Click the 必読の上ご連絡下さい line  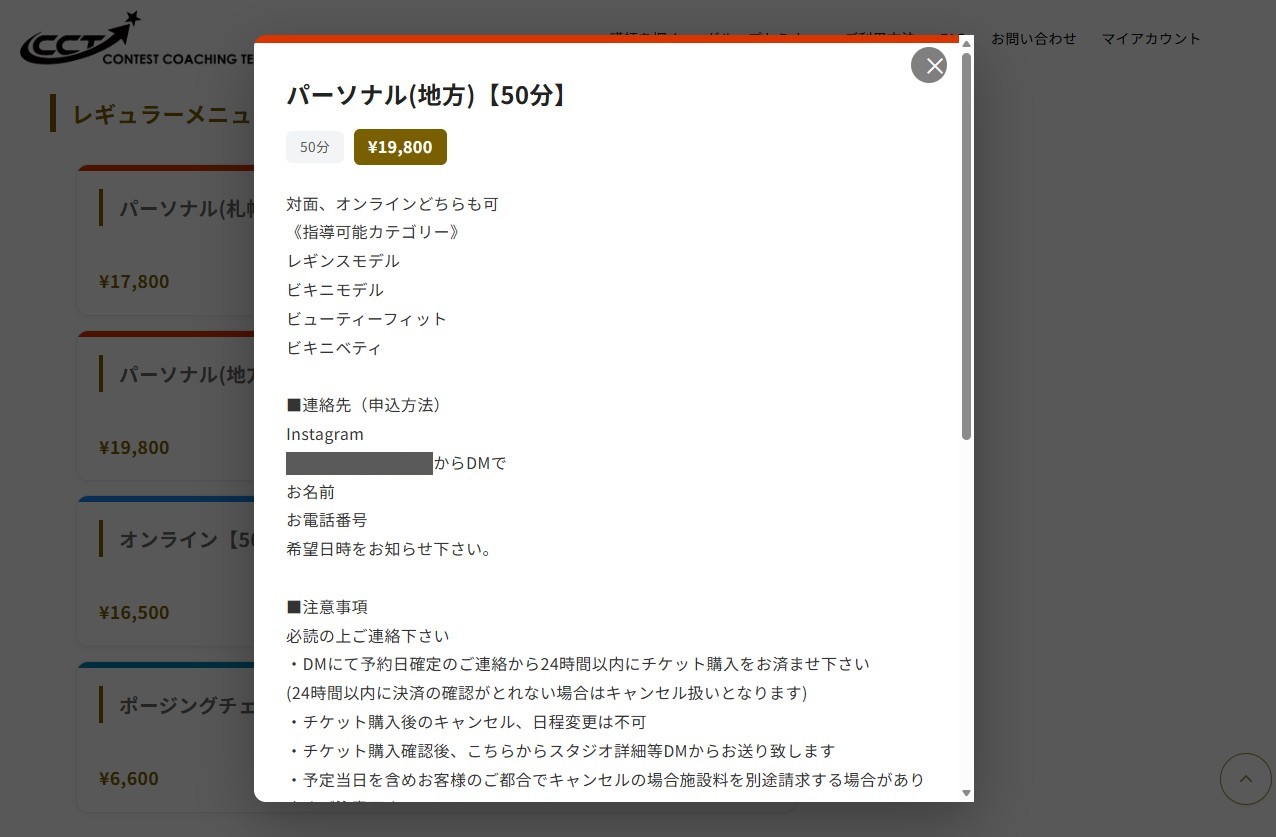click(x=368, y=636)
